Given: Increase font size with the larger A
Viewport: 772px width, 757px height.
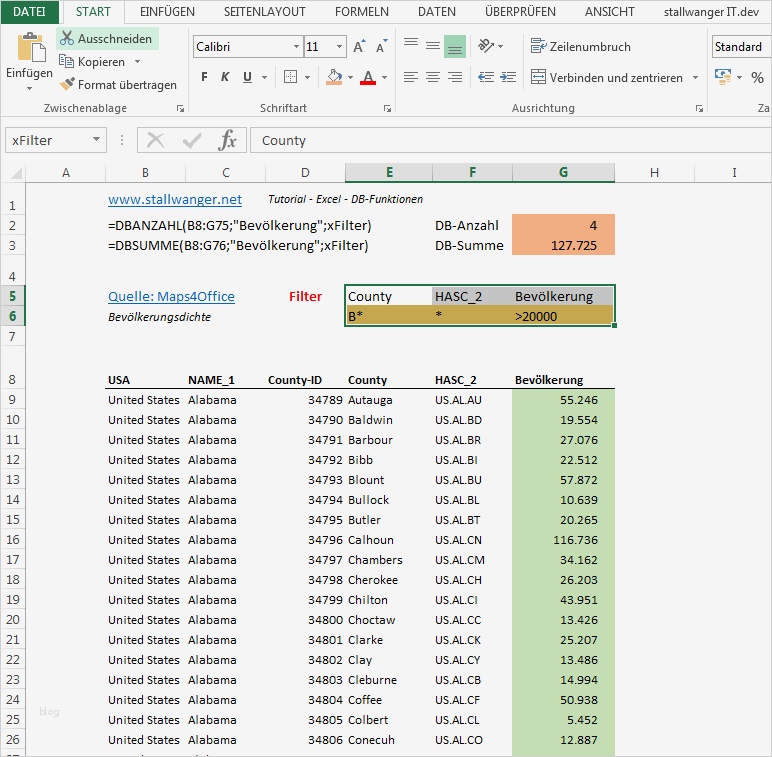Looking at the screenshot, I should coord(359,47).
